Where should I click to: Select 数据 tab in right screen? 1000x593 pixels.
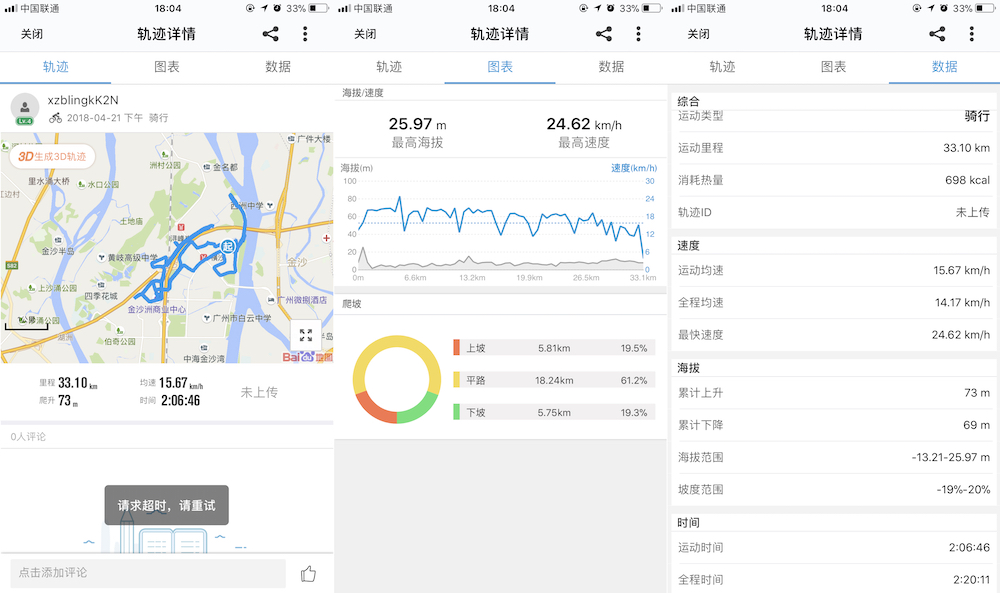945,67
